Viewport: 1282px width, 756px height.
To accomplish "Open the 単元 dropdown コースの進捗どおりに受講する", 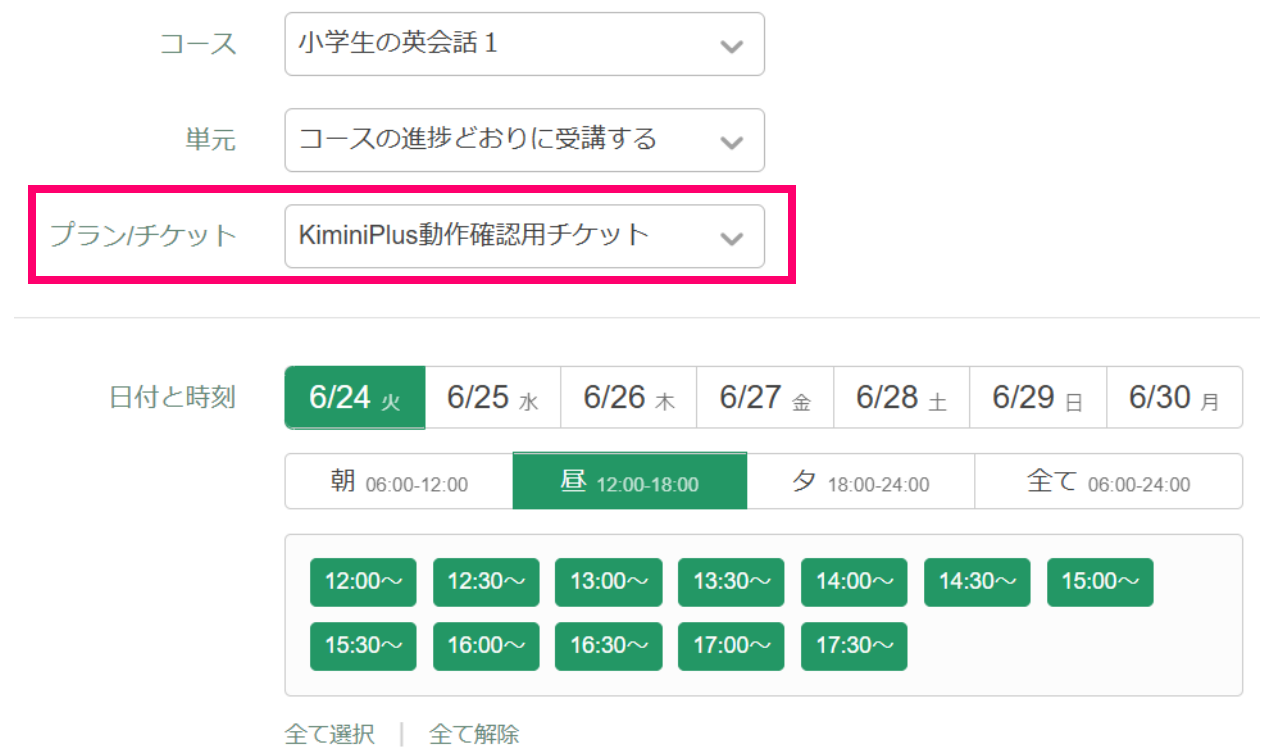I will coord(524,140).
